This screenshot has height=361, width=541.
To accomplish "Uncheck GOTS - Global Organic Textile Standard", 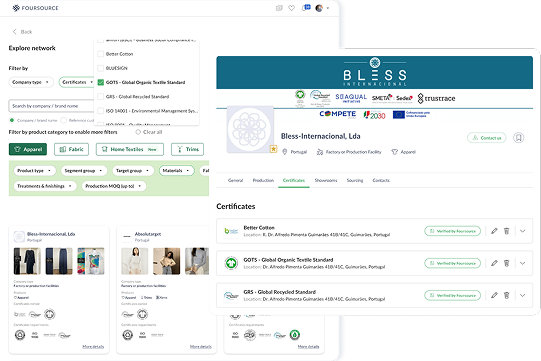I will pos(101,82).
